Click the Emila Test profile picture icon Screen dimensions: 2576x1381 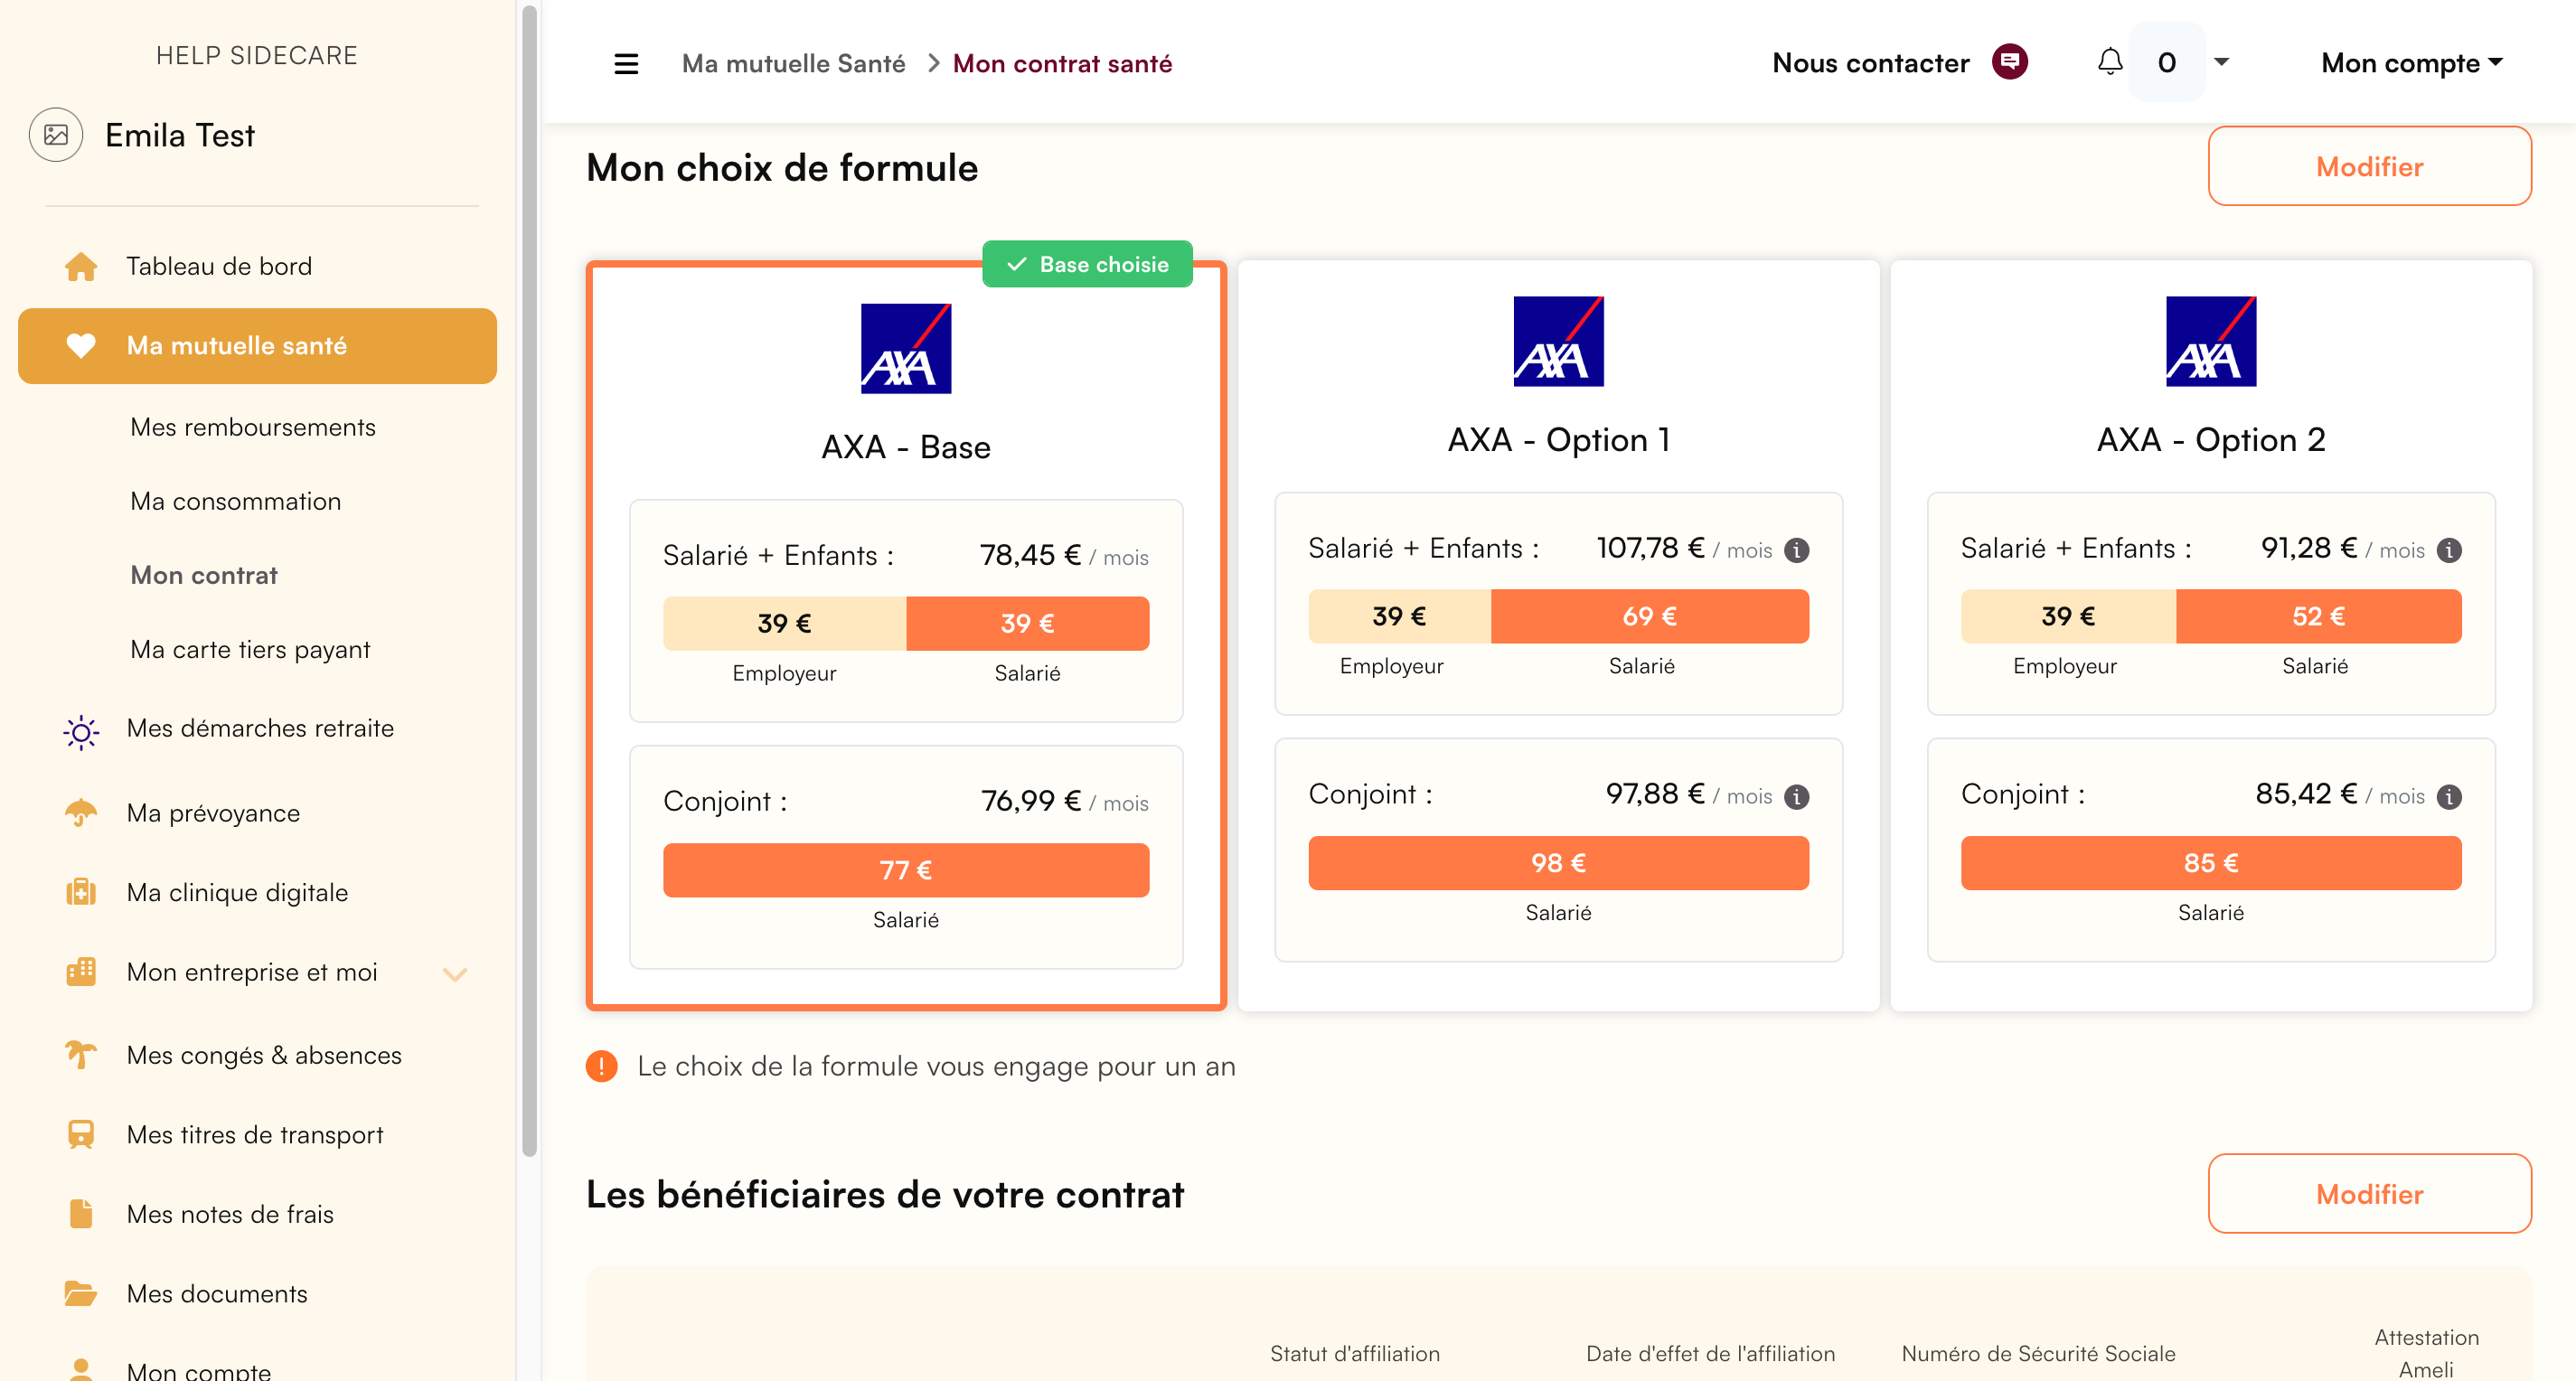(x=56, y=135)
